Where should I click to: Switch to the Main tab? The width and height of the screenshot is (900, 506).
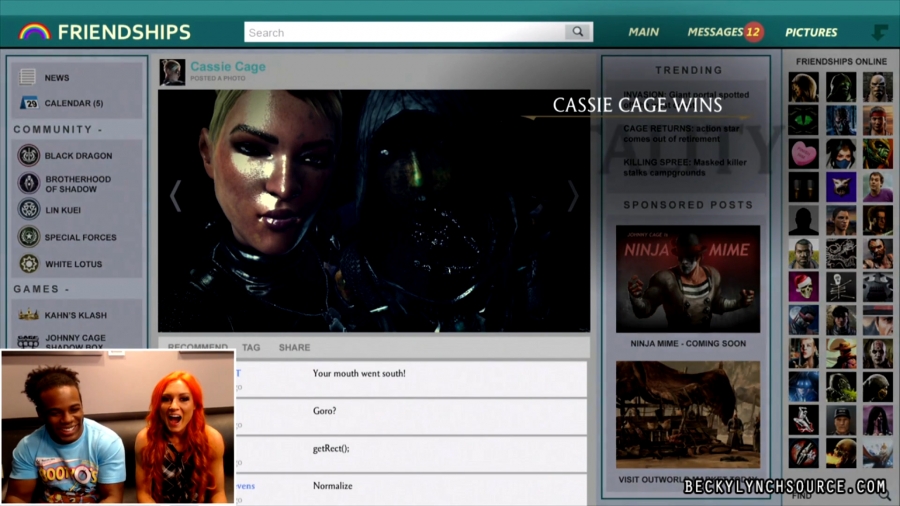tap(643, 32)
